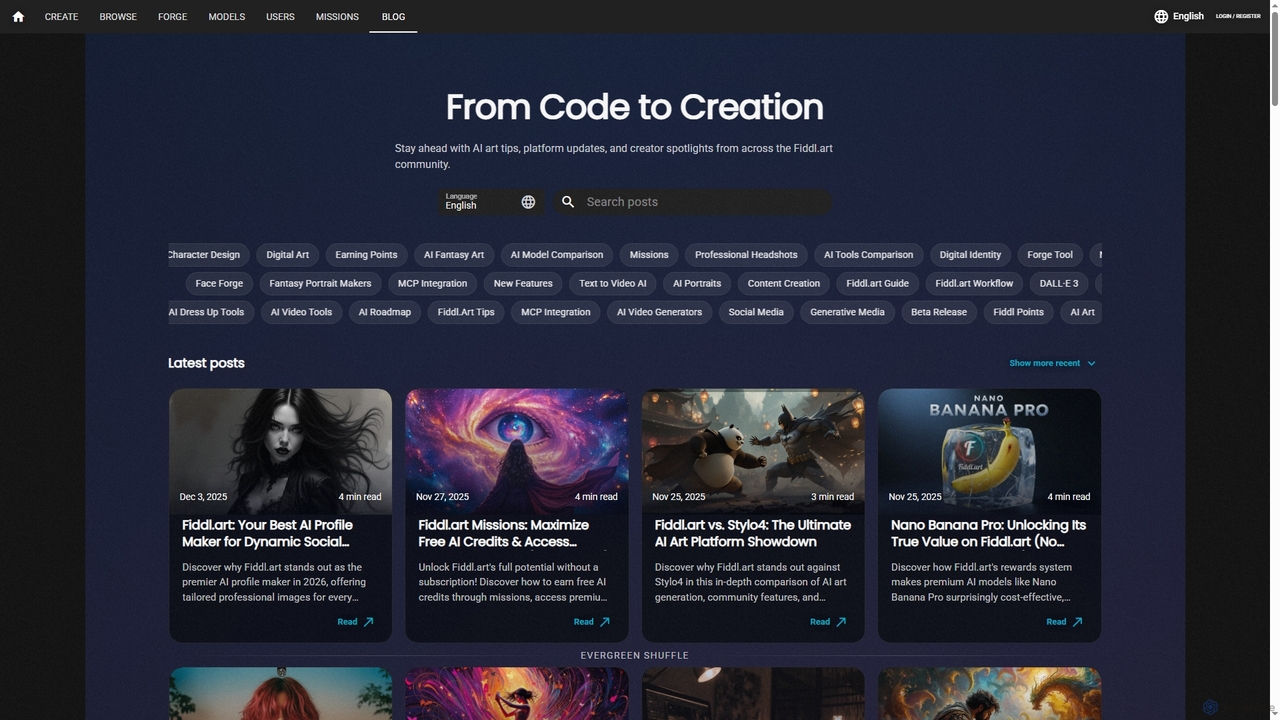Select the Fiddl Points tag
1280x720 pixels.
[1018, 312]
